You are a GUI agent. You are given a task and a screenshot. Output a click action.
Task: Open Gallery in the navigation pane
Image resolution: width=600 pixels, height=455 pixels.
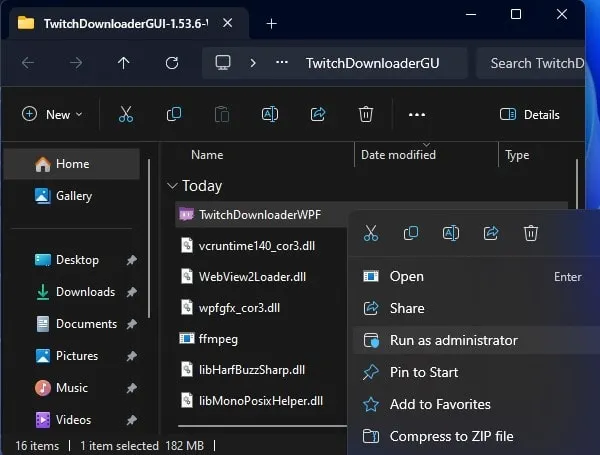coord(72,196)
